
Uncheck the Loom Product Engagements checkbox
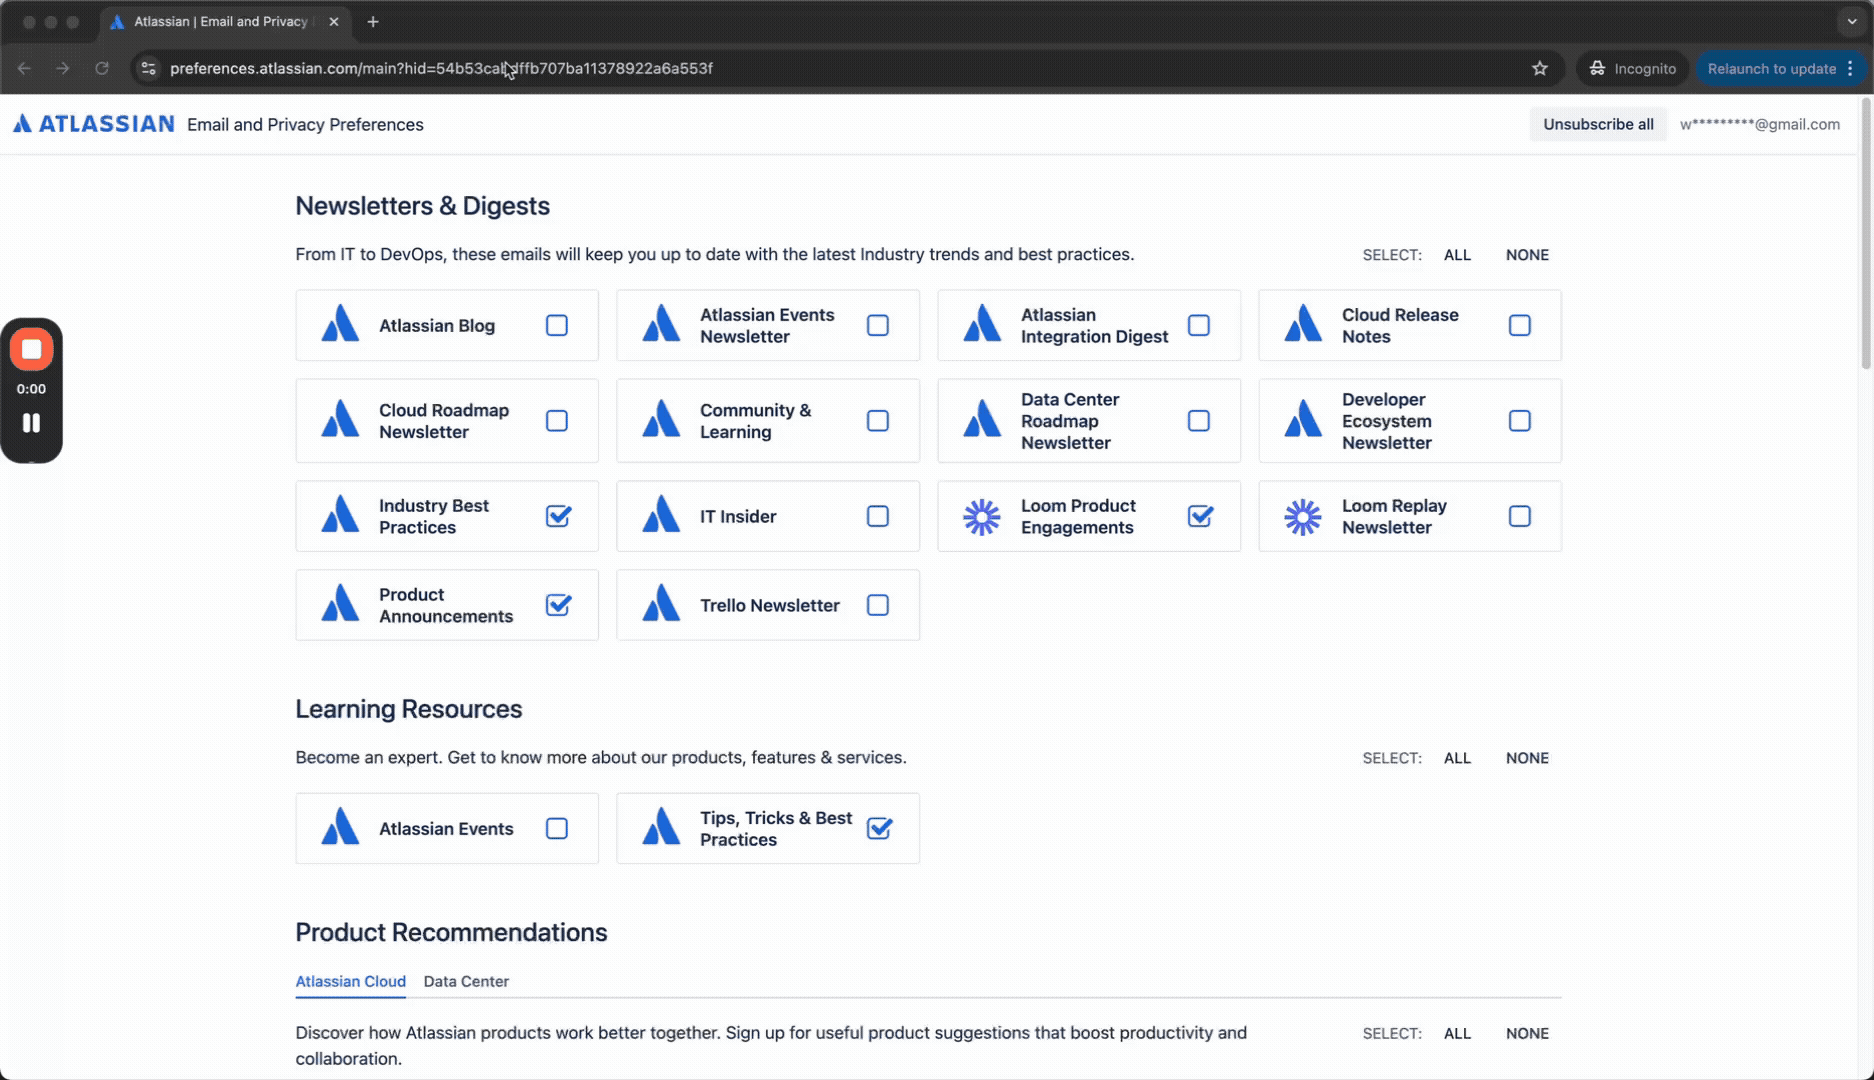[1200, 516]
